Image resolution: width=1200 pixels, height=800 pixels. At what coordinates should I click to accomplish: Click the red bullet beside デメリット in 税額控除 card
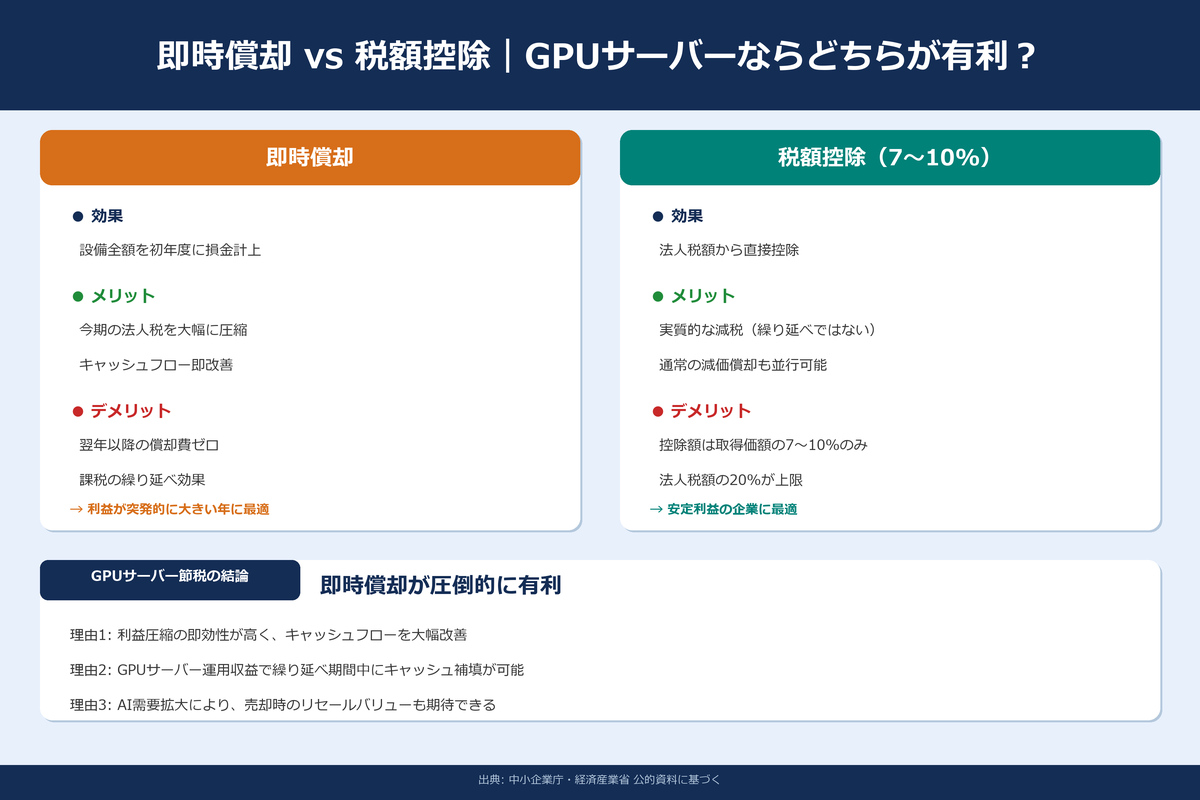click(x=656, y=410)
